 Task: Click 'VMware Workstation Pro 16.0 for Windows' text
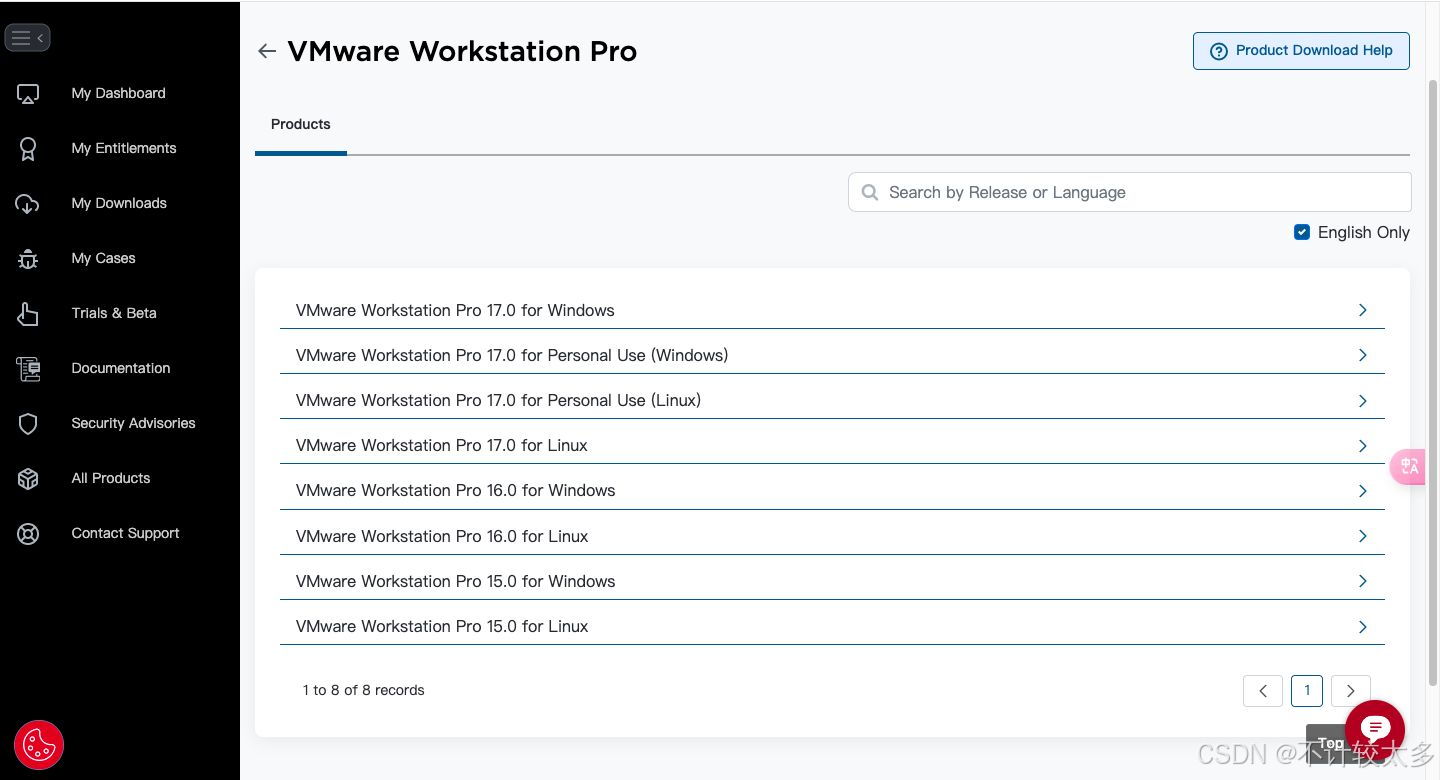[x=456, y=490]
